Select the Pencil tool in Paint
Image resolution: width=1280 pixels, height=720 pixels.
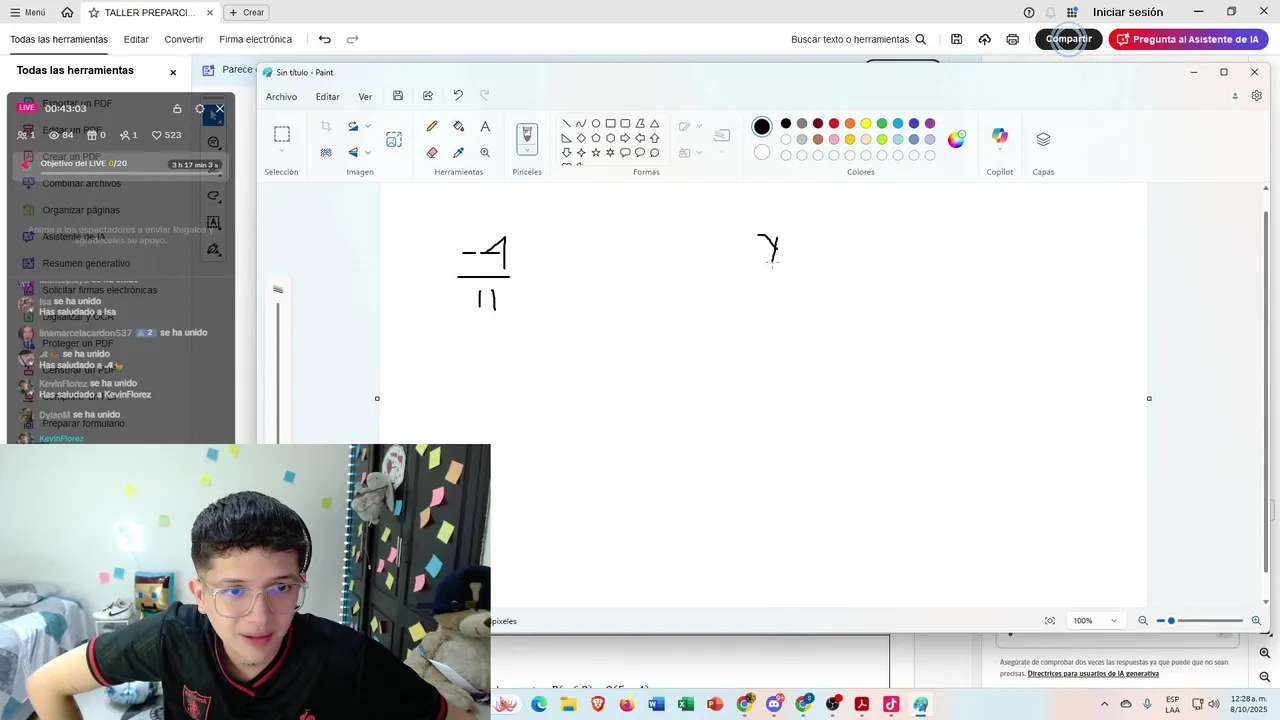[432, 127]
